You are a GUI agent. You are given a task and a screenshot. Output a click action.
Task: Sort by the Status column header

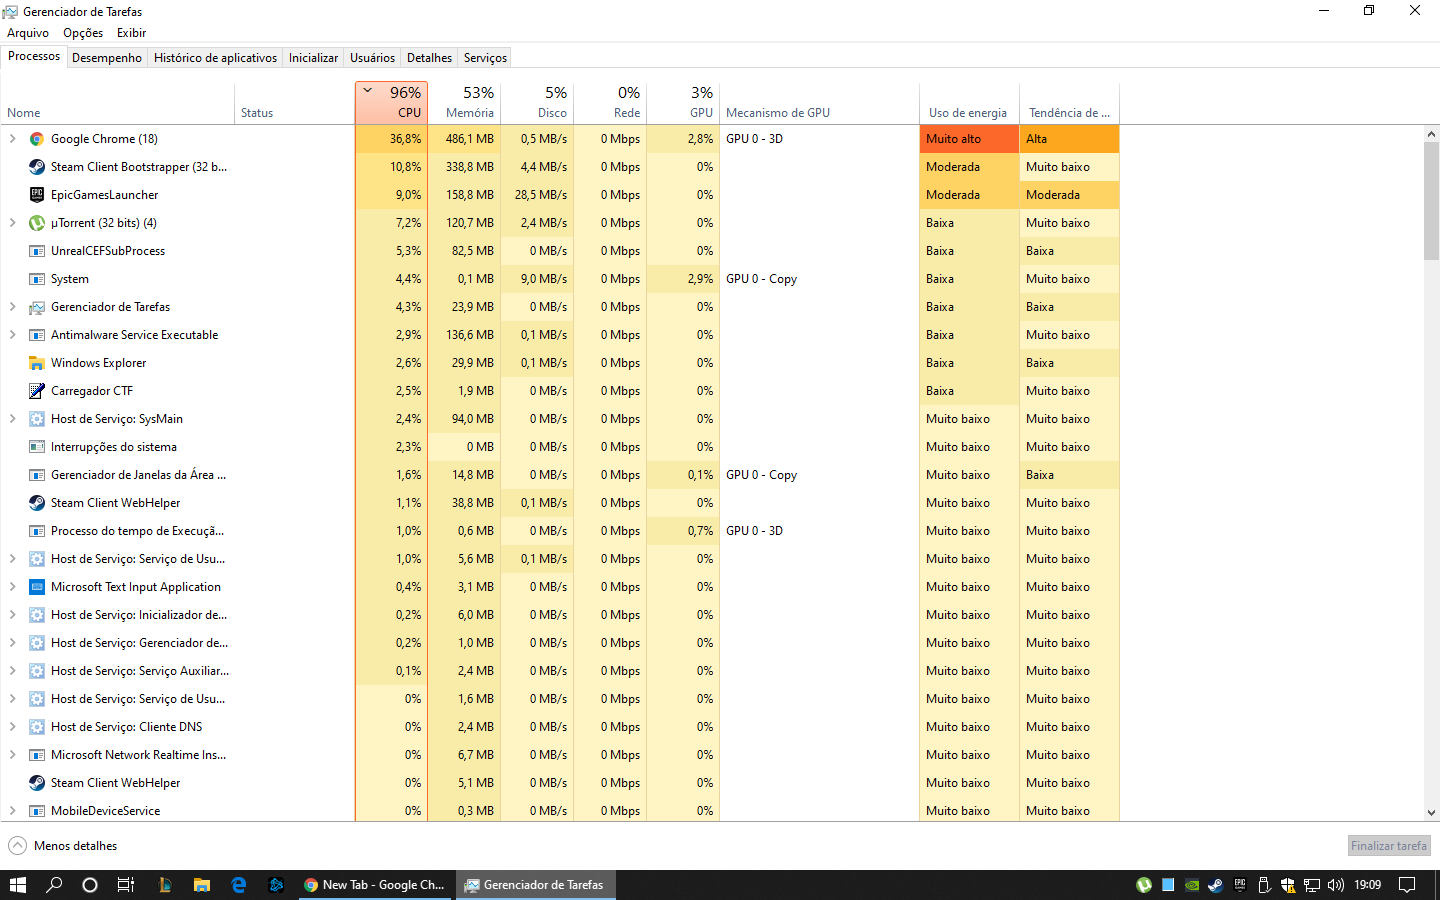pos(295,103)
